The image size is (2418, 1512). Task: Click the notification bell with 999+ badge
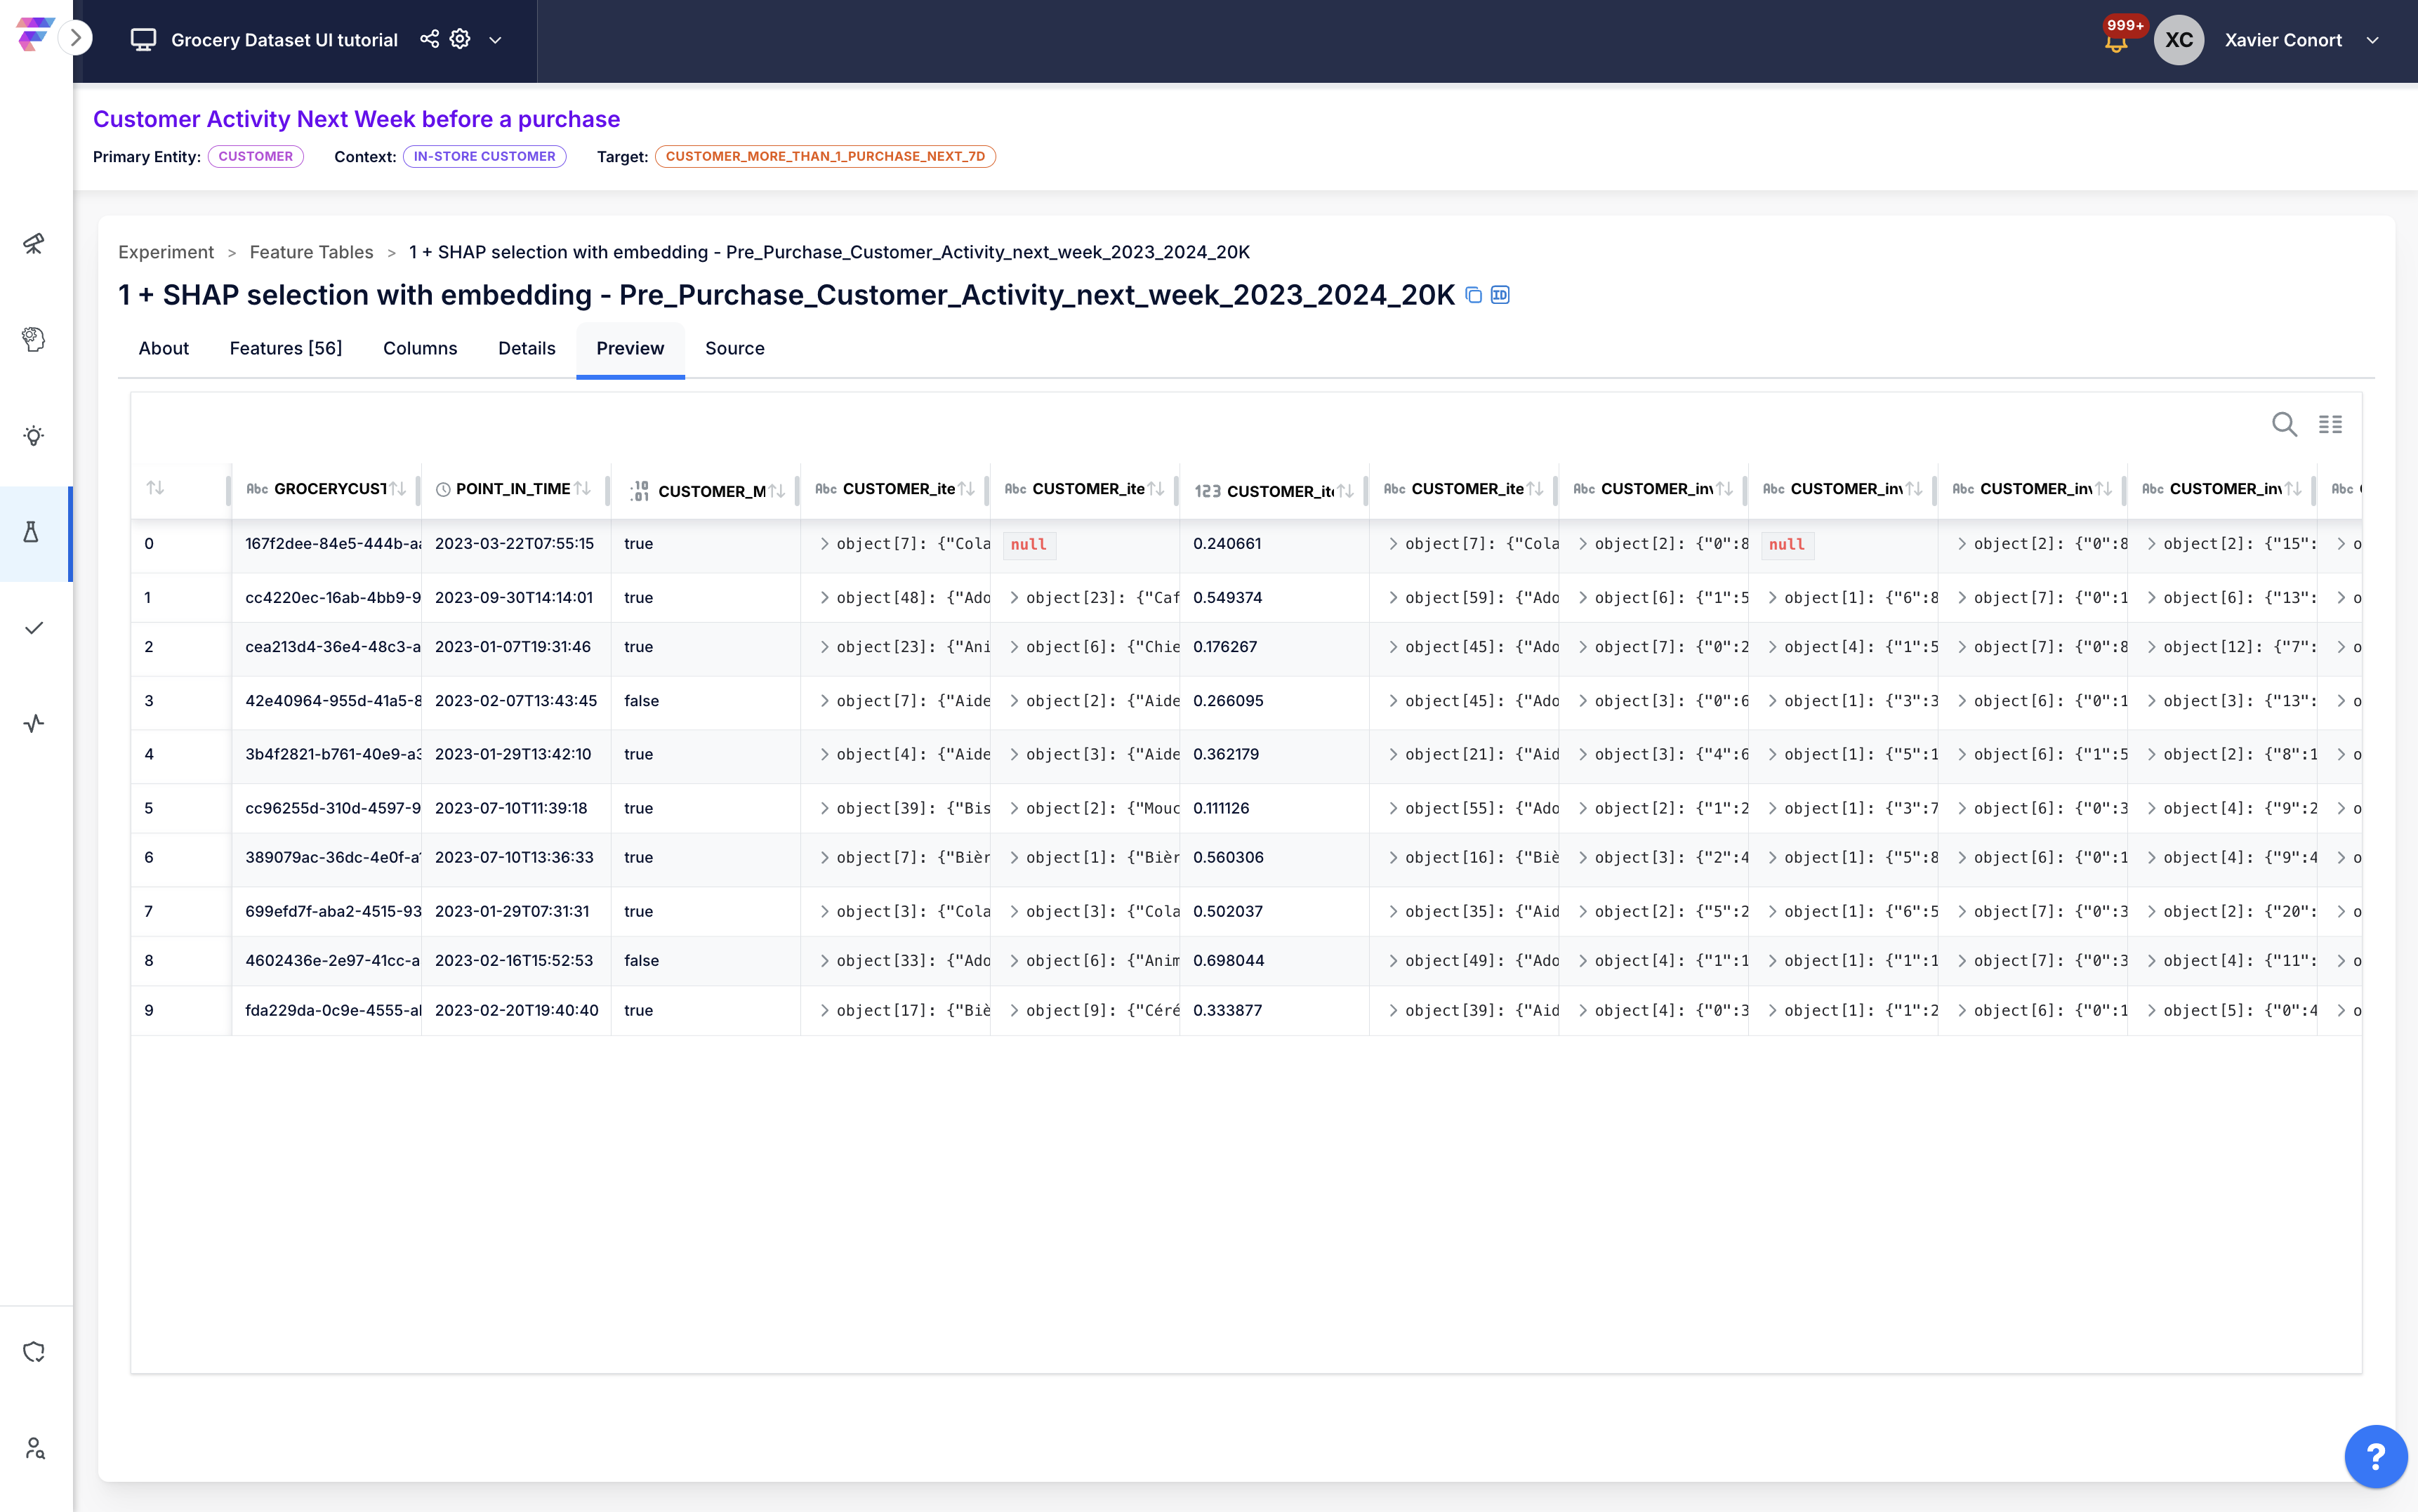(x=2116, y=40)
